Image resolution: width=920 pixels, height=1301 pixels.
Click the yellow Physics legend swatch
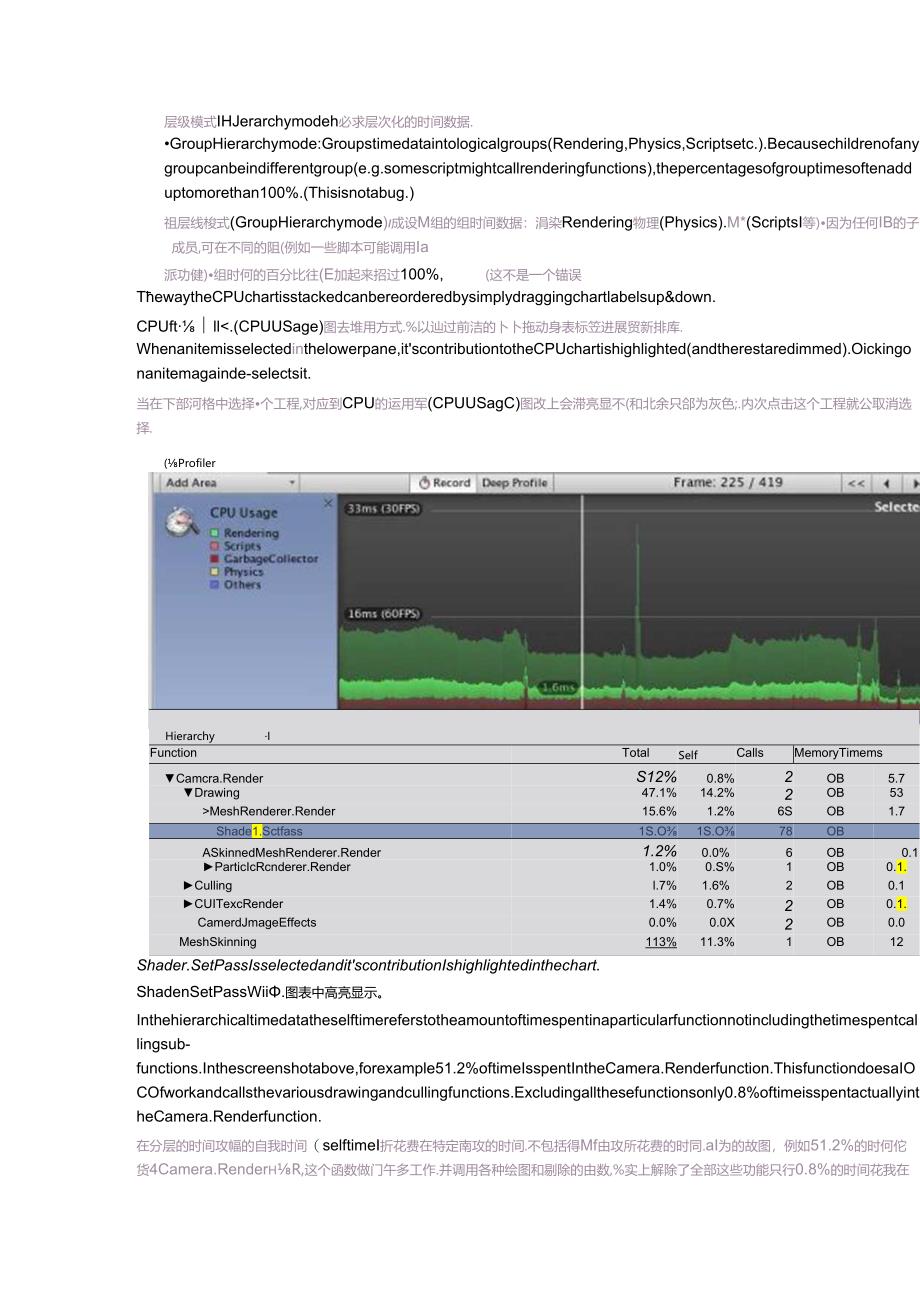point(214,572)
